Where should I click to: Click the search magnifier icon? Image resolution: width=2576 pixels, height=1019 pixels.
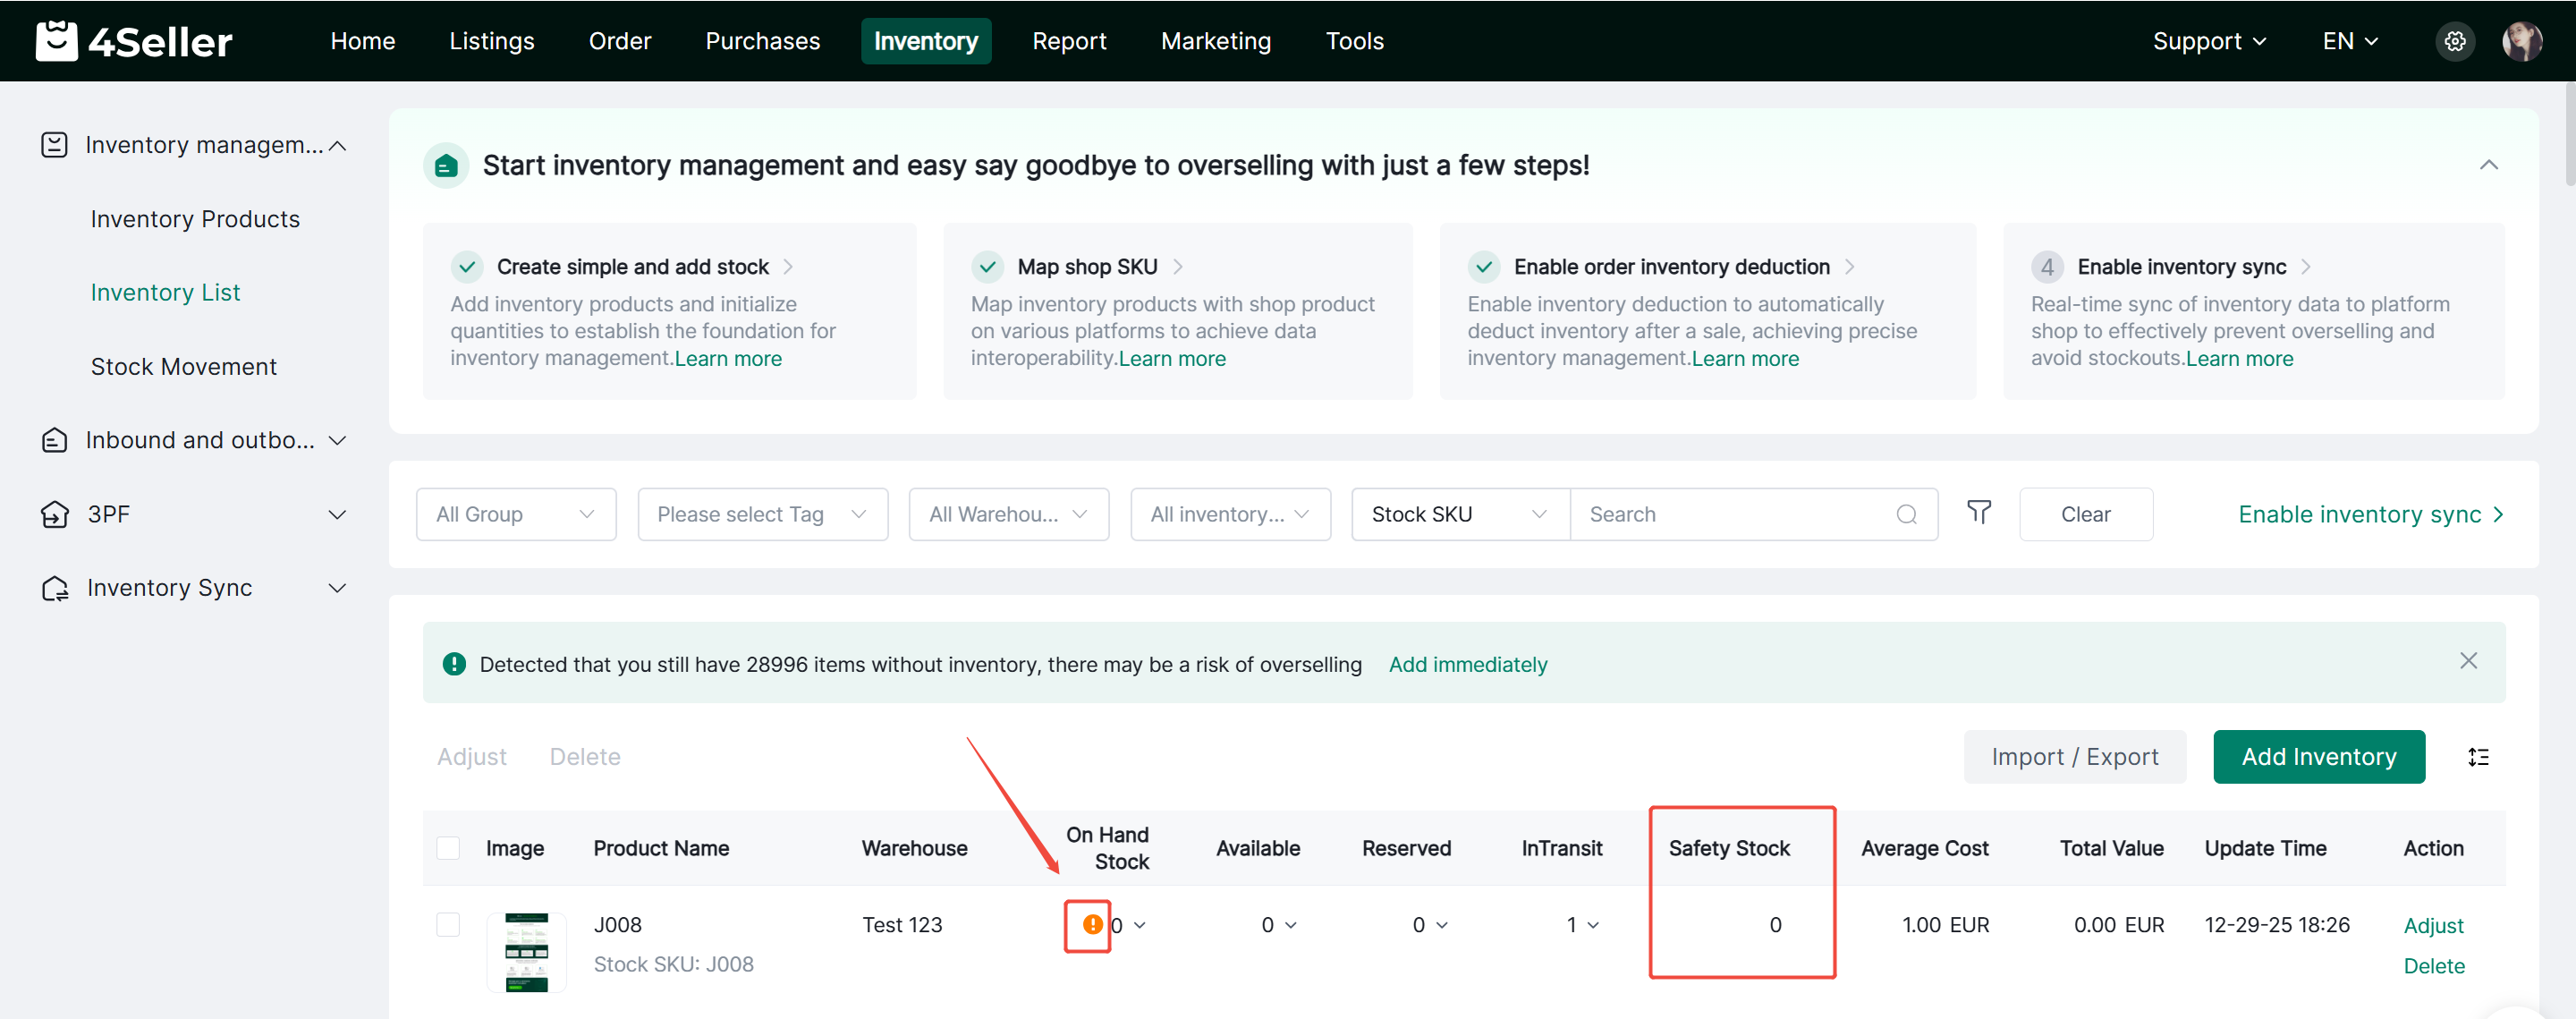pyautogui.click(x=1906, y=514)
